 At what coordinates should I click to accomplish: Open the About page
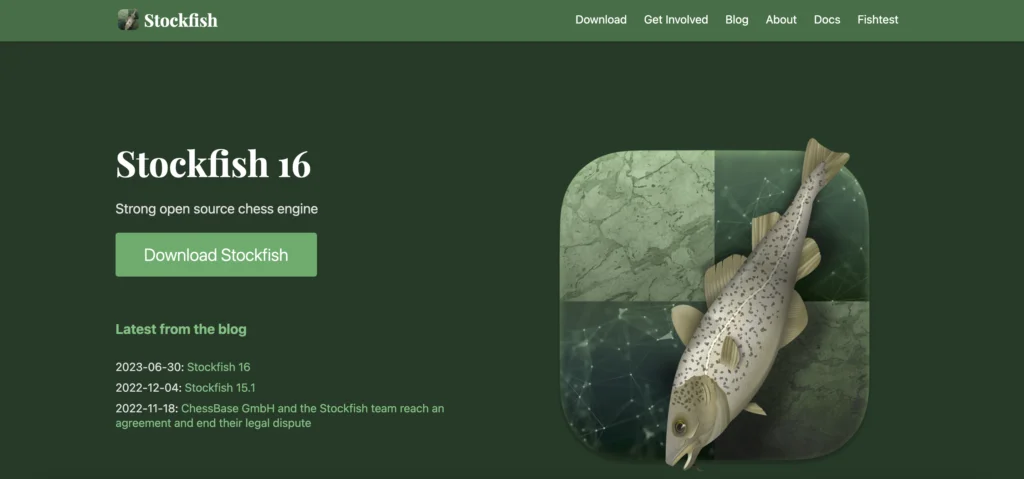coord(781,20)
